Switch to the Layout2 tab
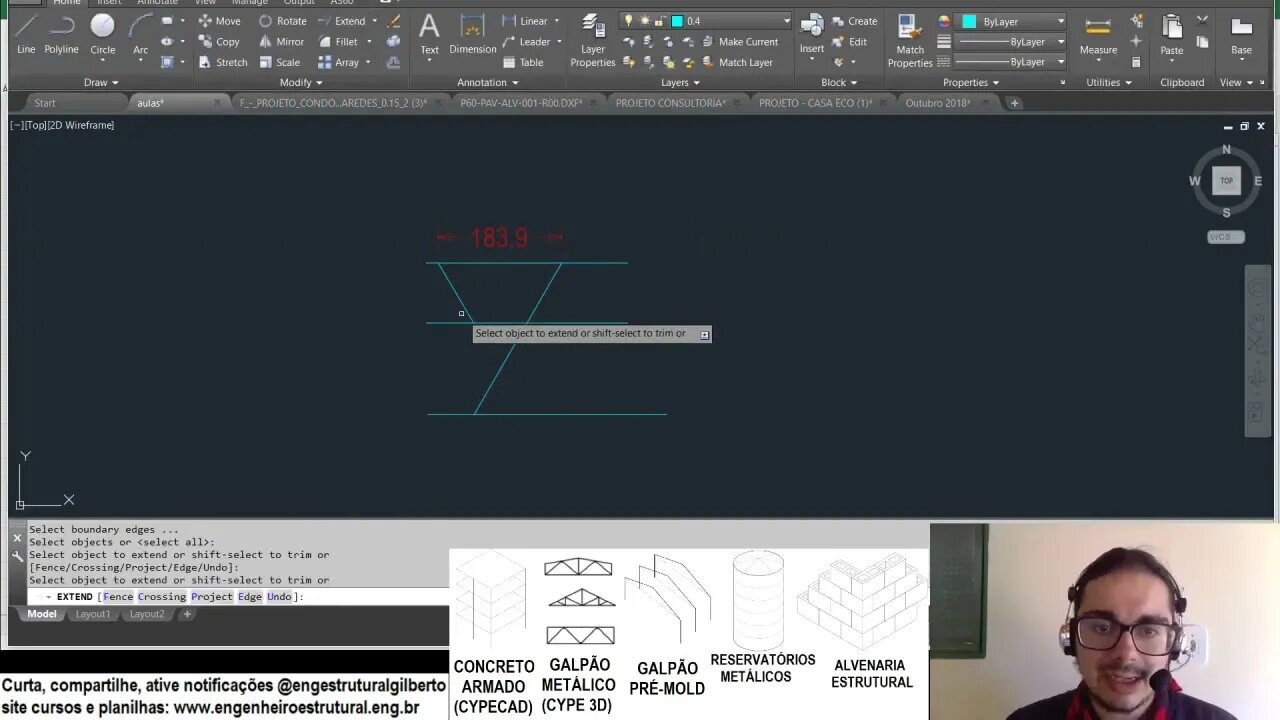 147,614
